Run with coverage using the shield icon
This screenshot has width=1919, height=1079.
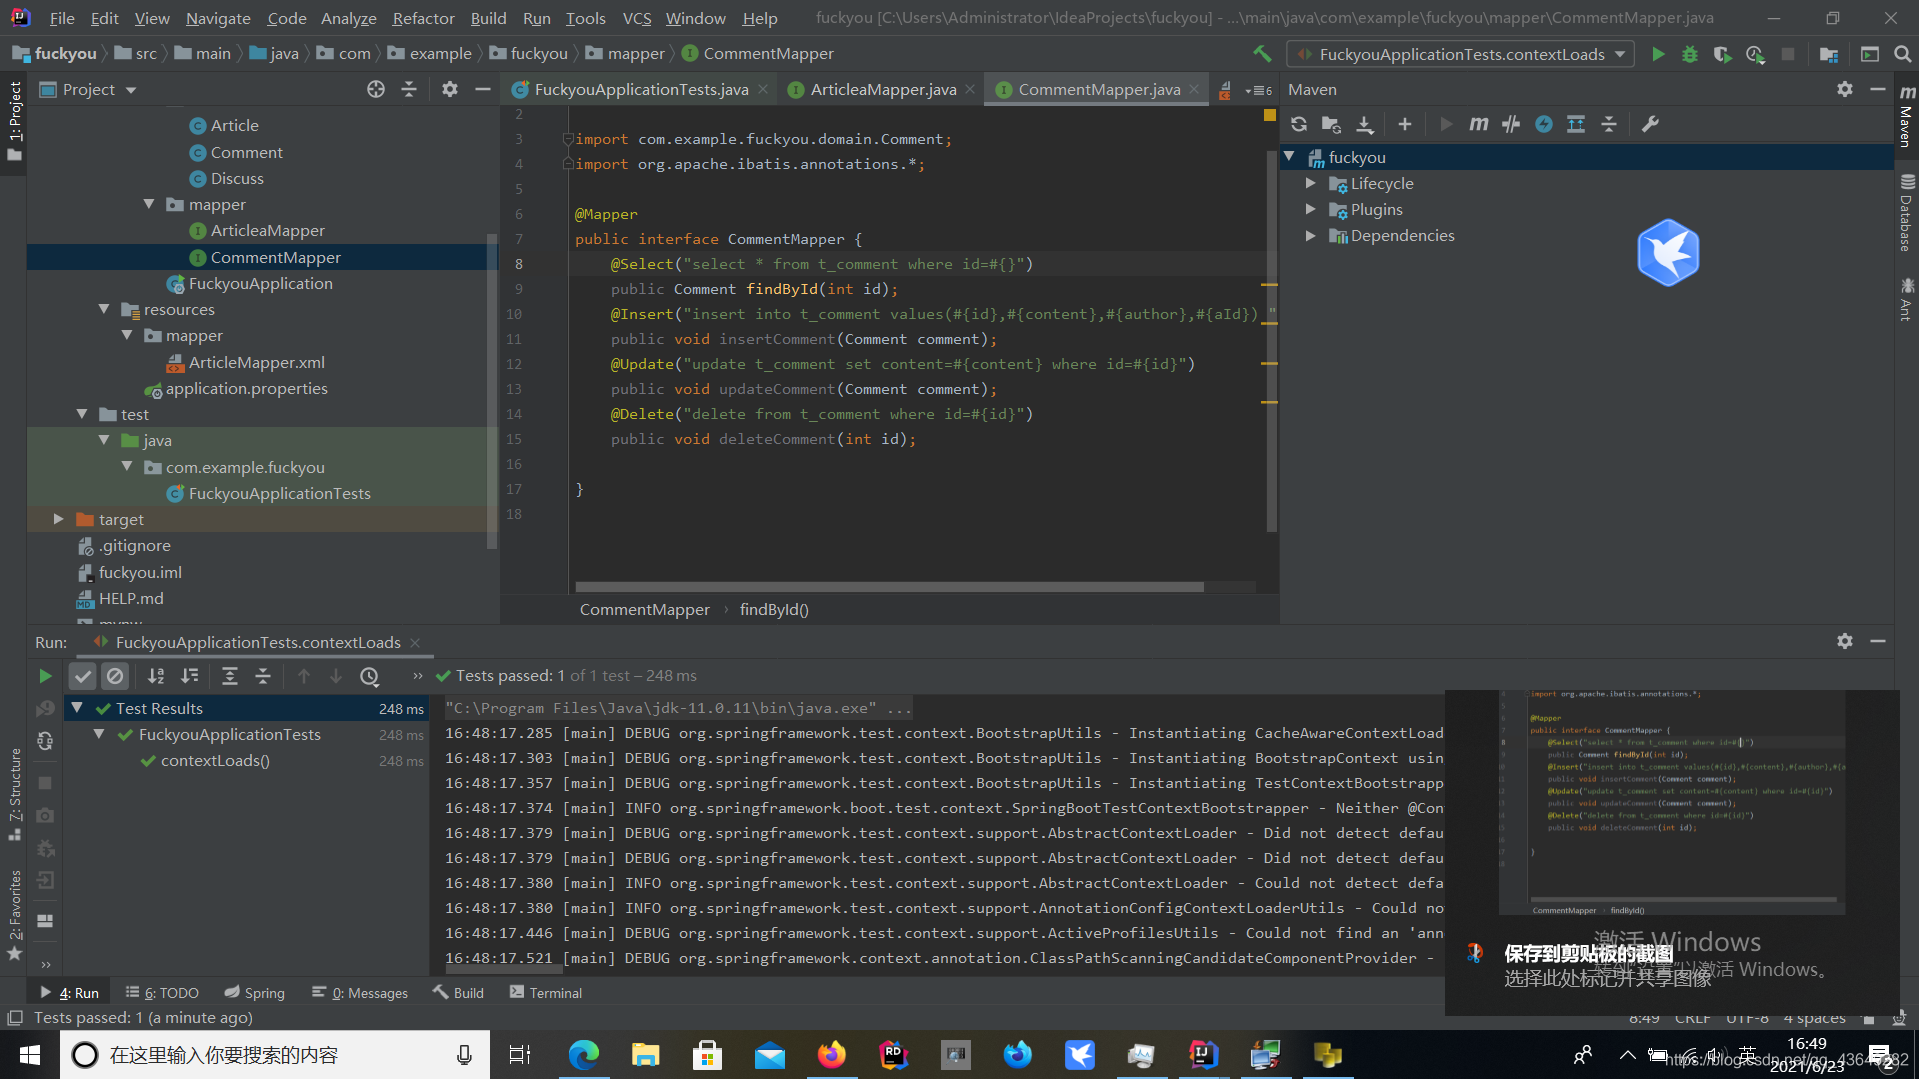click(1722, 54)
